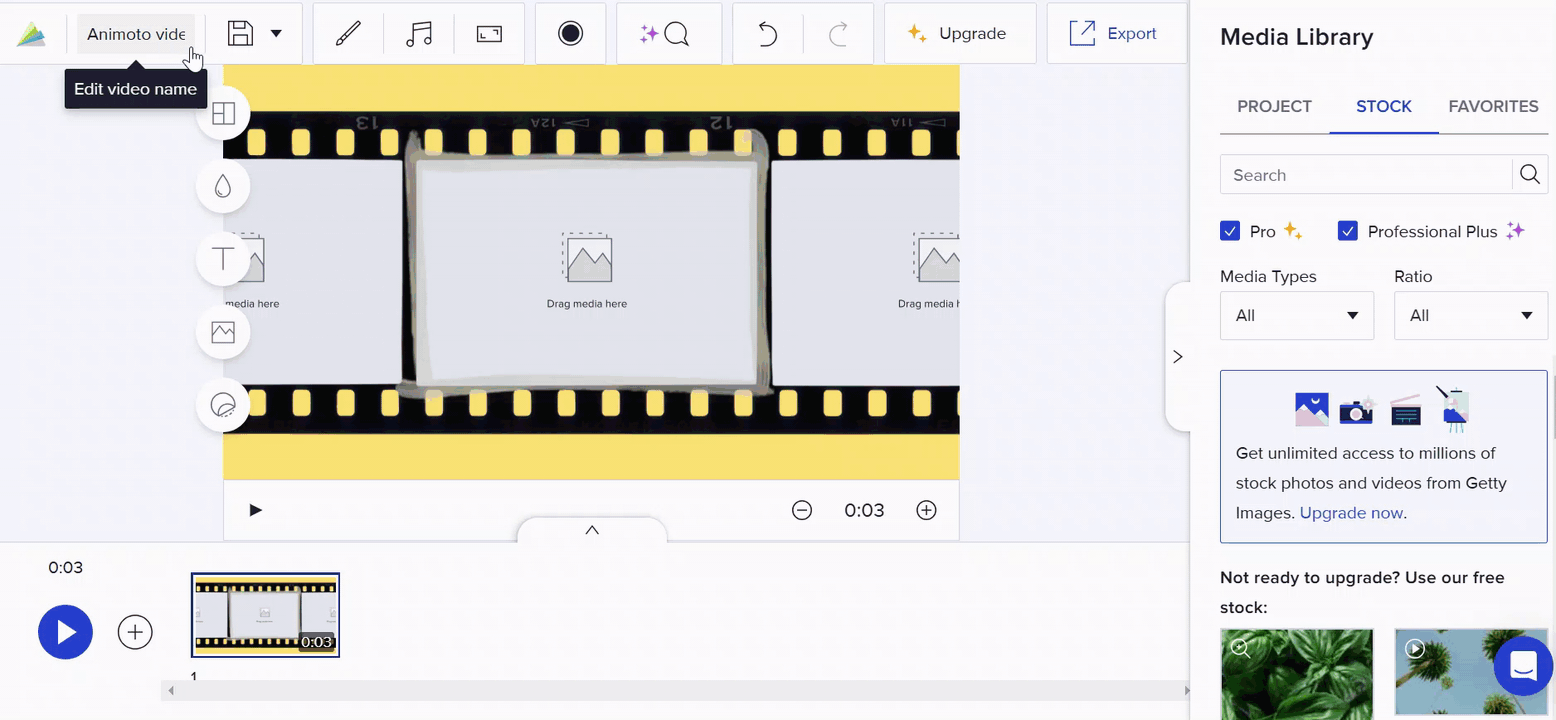Screen dimensions: 1556x720
Task: Disable the Professional Plus filter
Action: (x=1348, y=230)
